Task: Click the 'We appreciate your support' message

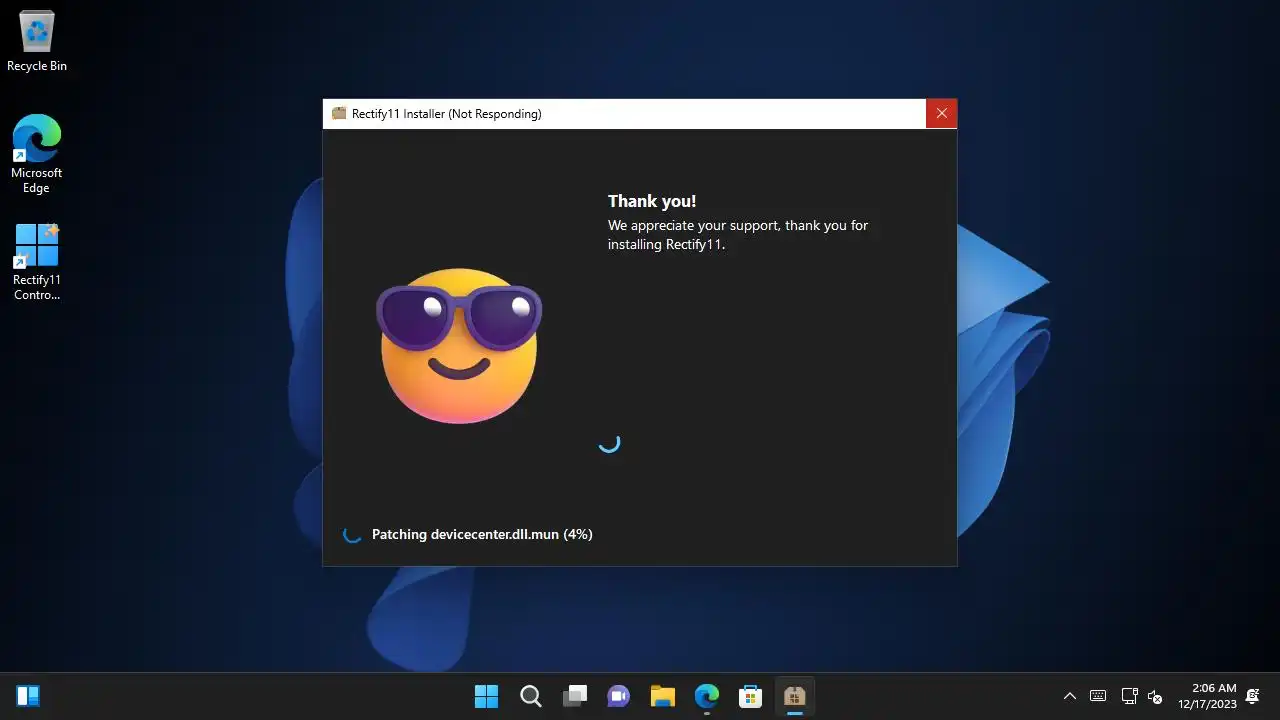Action: pyautogui.click(x=738, y=235)
